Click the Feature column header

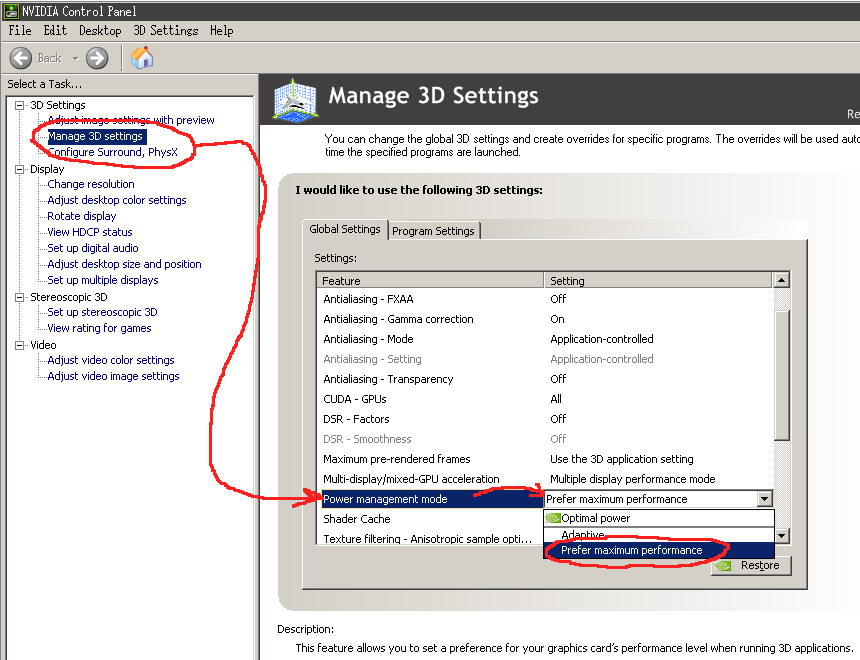[x=431, y=280]
